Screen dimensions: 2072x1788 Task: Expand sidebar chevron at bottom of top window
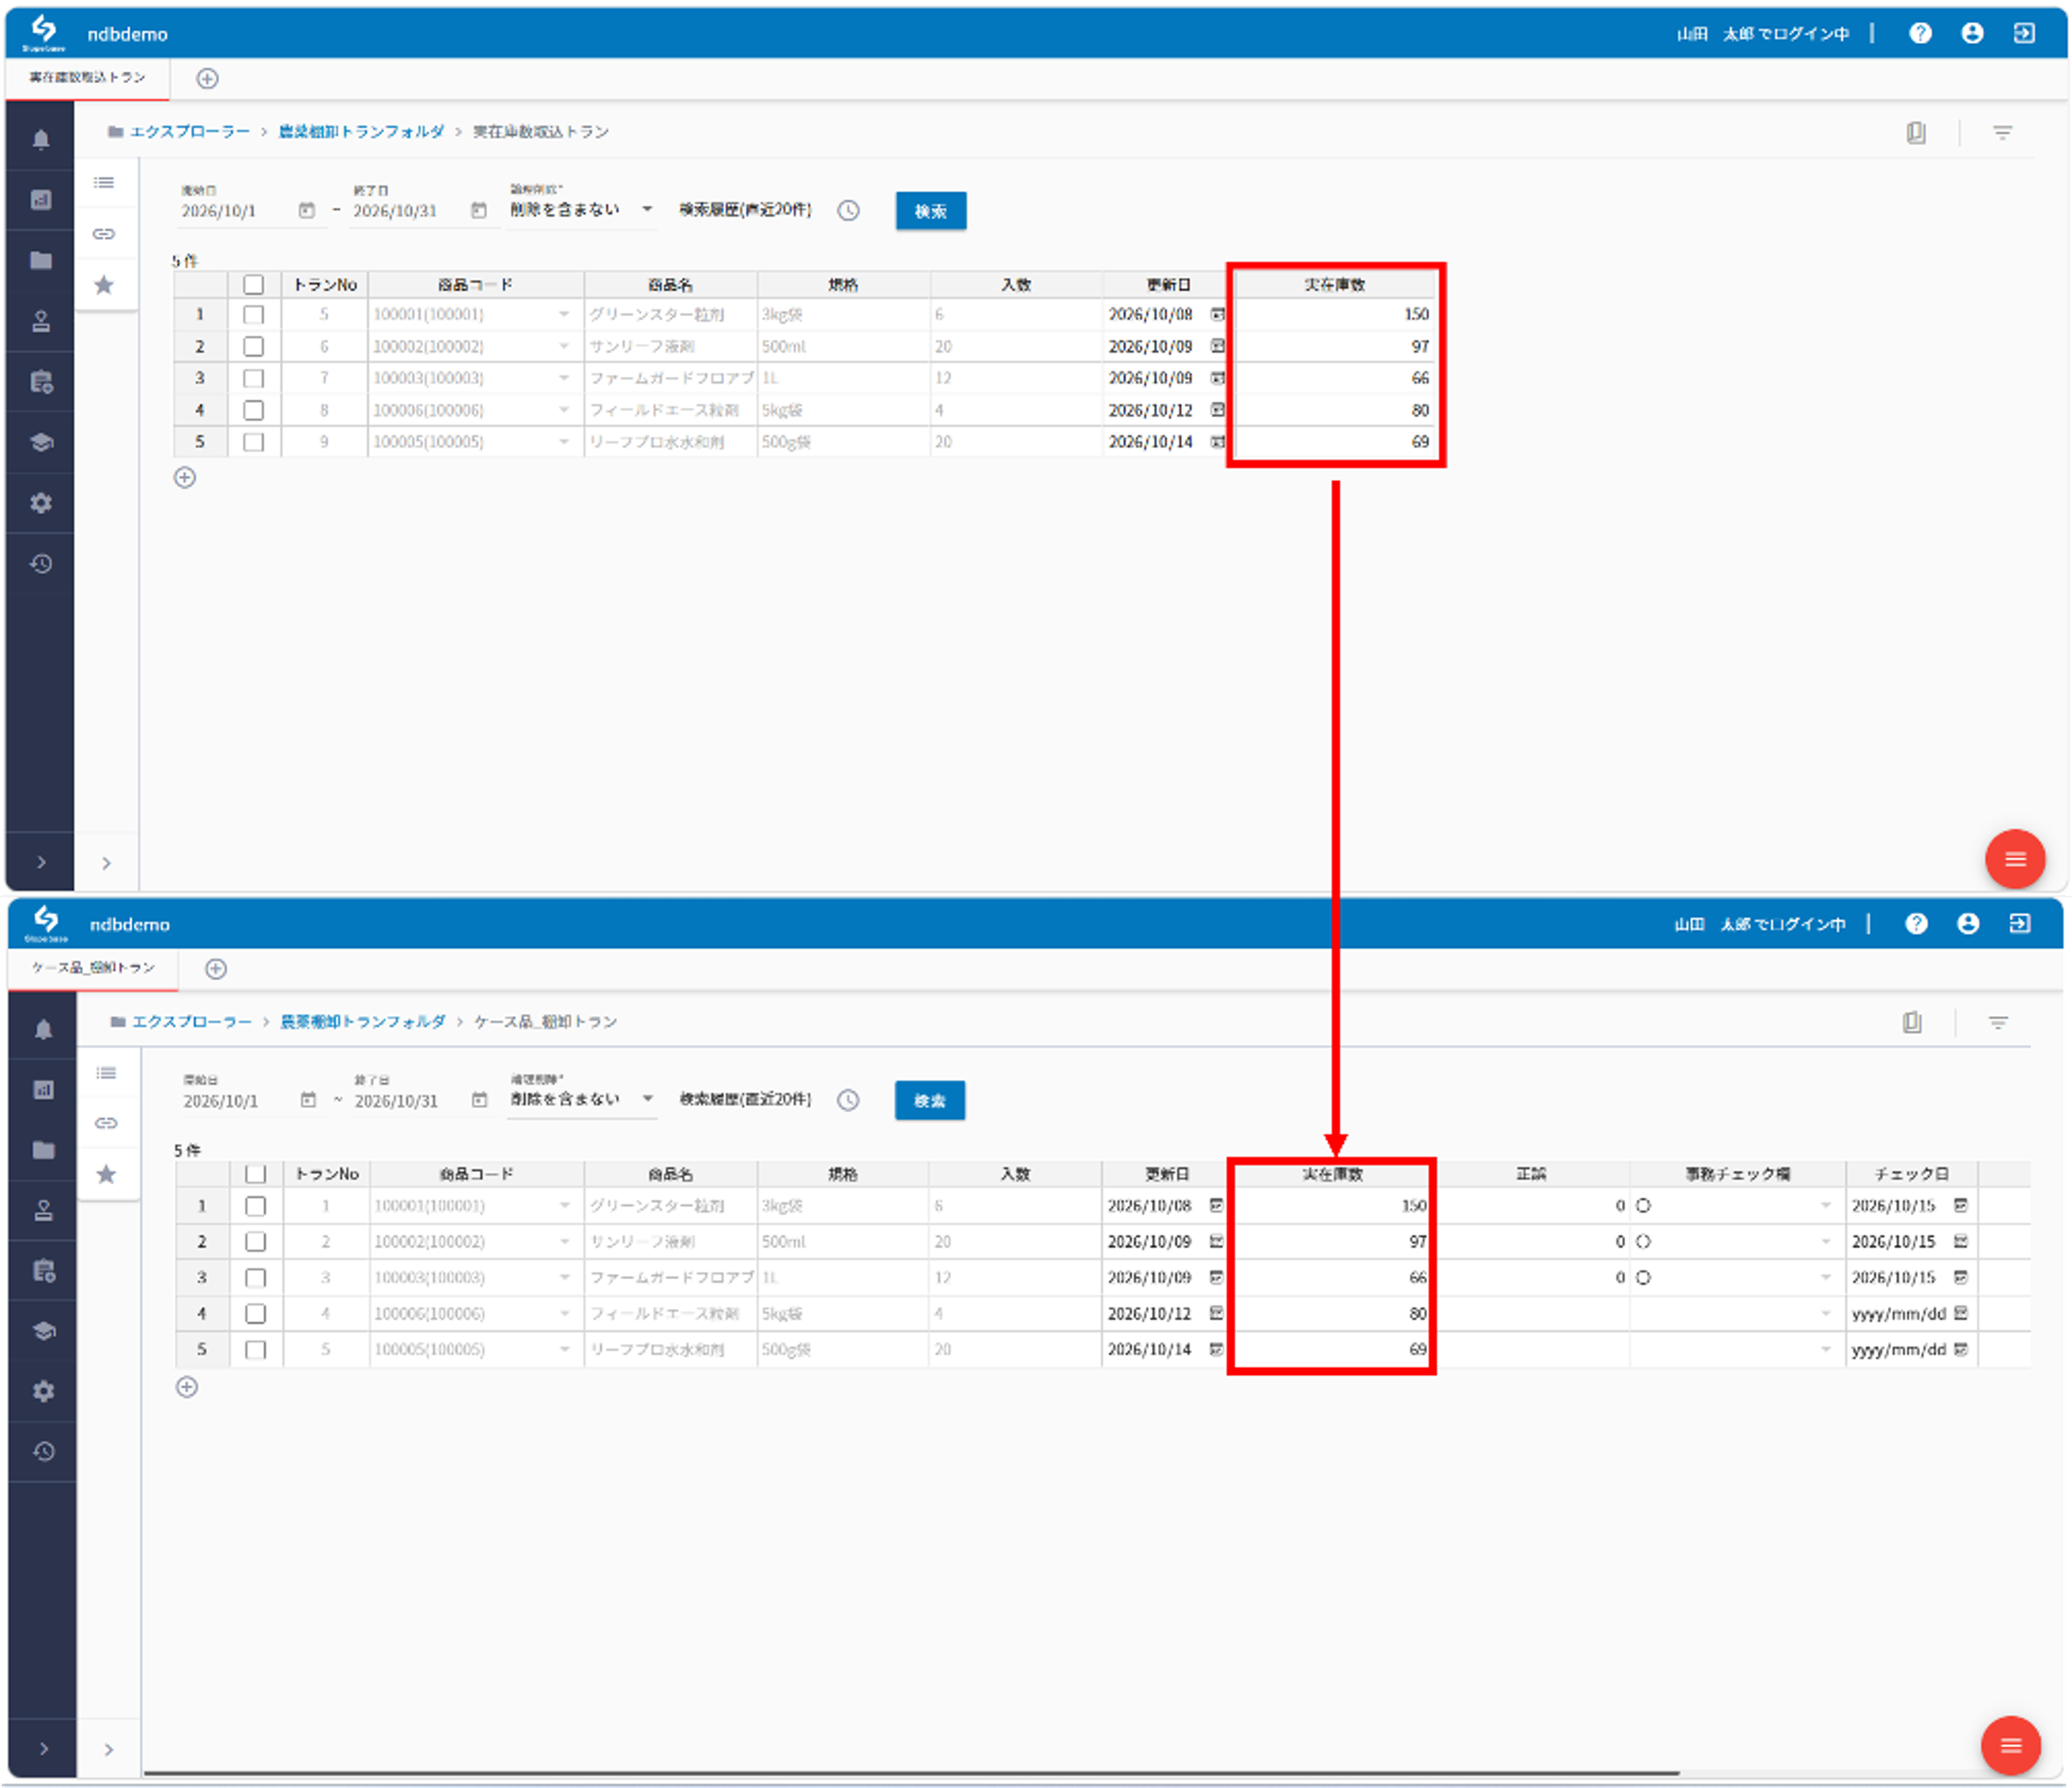tap(41, 863)
